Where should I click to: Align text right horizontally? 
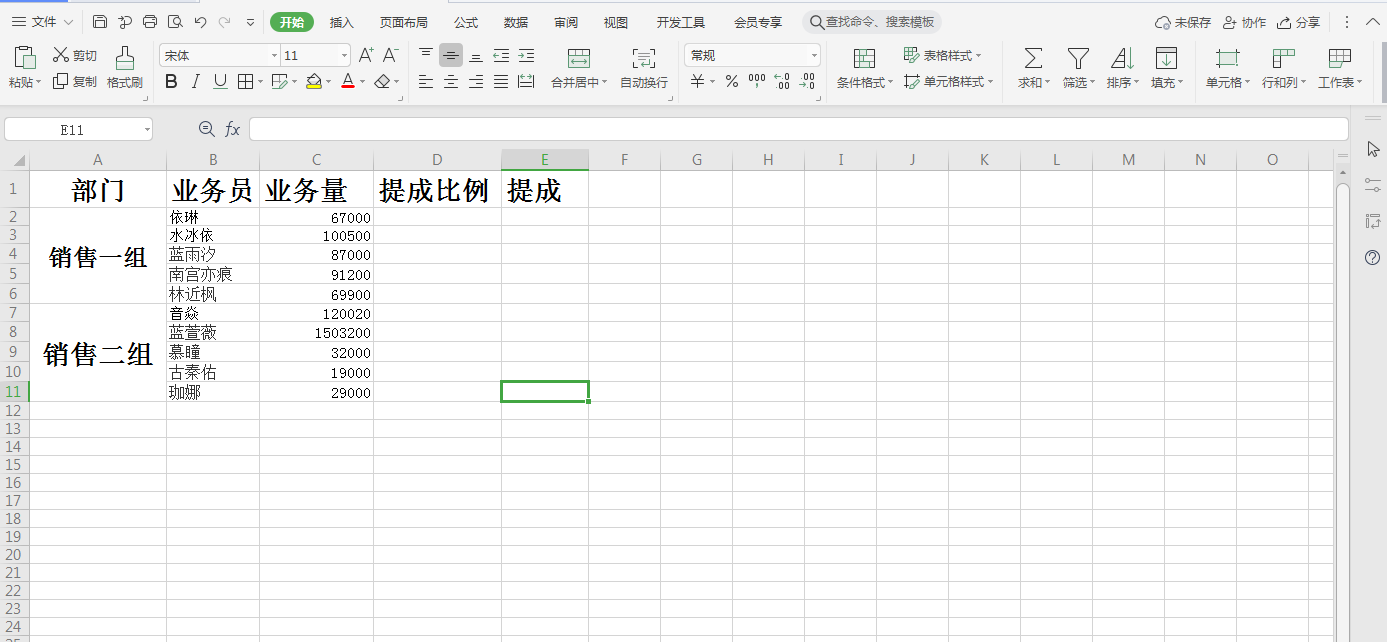point(476,82)
